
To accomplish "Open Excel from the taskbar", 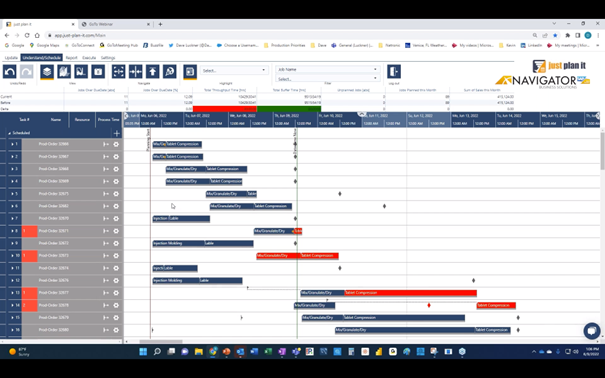I will pyautogui.click(x=268, y=351).
